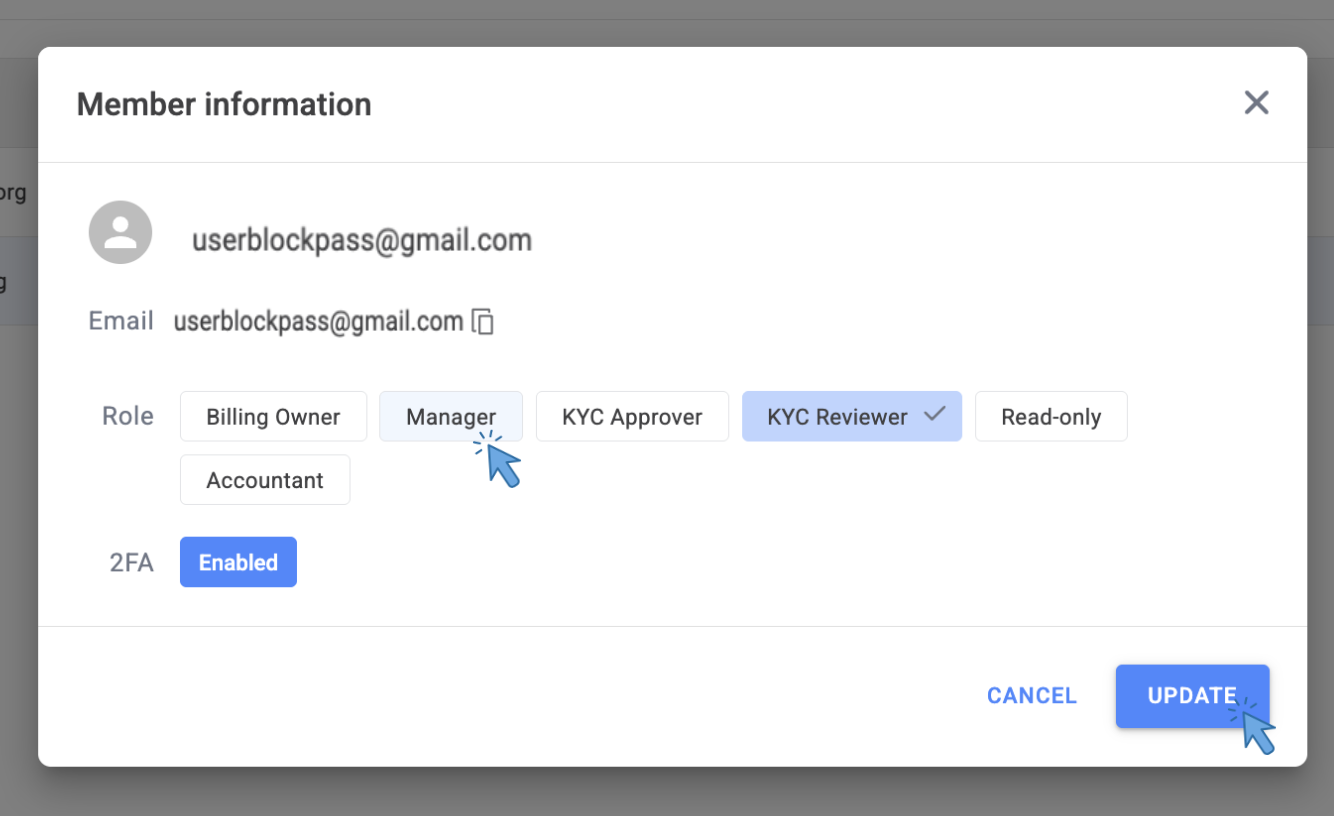Click the large userblockpass@gmail.com heading

pos(361,241)
